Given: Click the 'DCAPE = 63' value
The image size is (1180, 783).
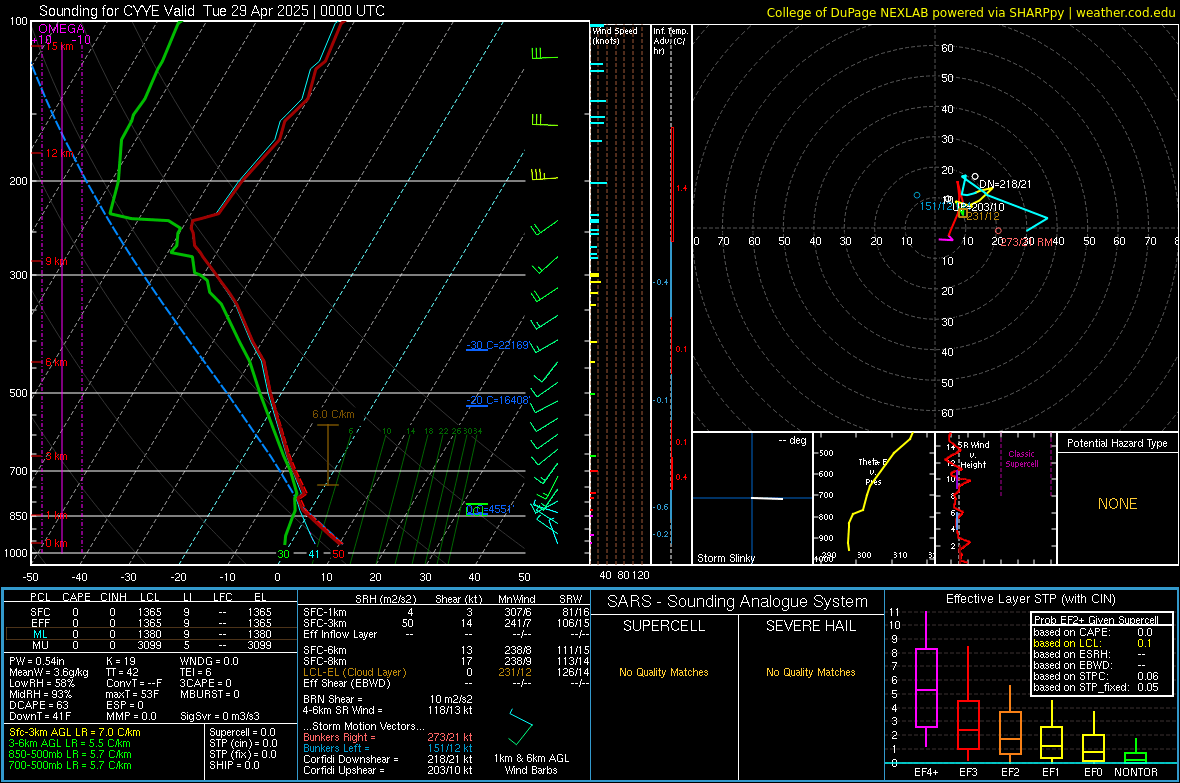Looking at the screenshot, I should click(38, 705).
